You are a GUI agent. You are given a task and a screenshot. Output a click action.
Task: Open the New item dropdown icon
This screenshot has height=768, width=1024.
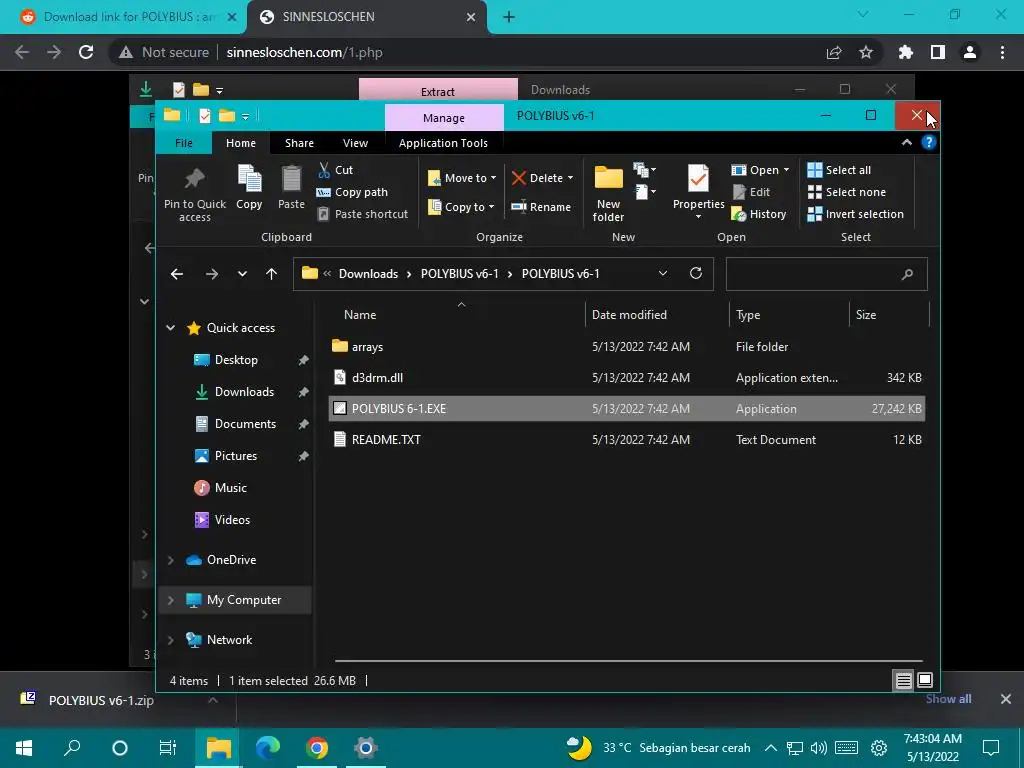(x=645, y=170)
